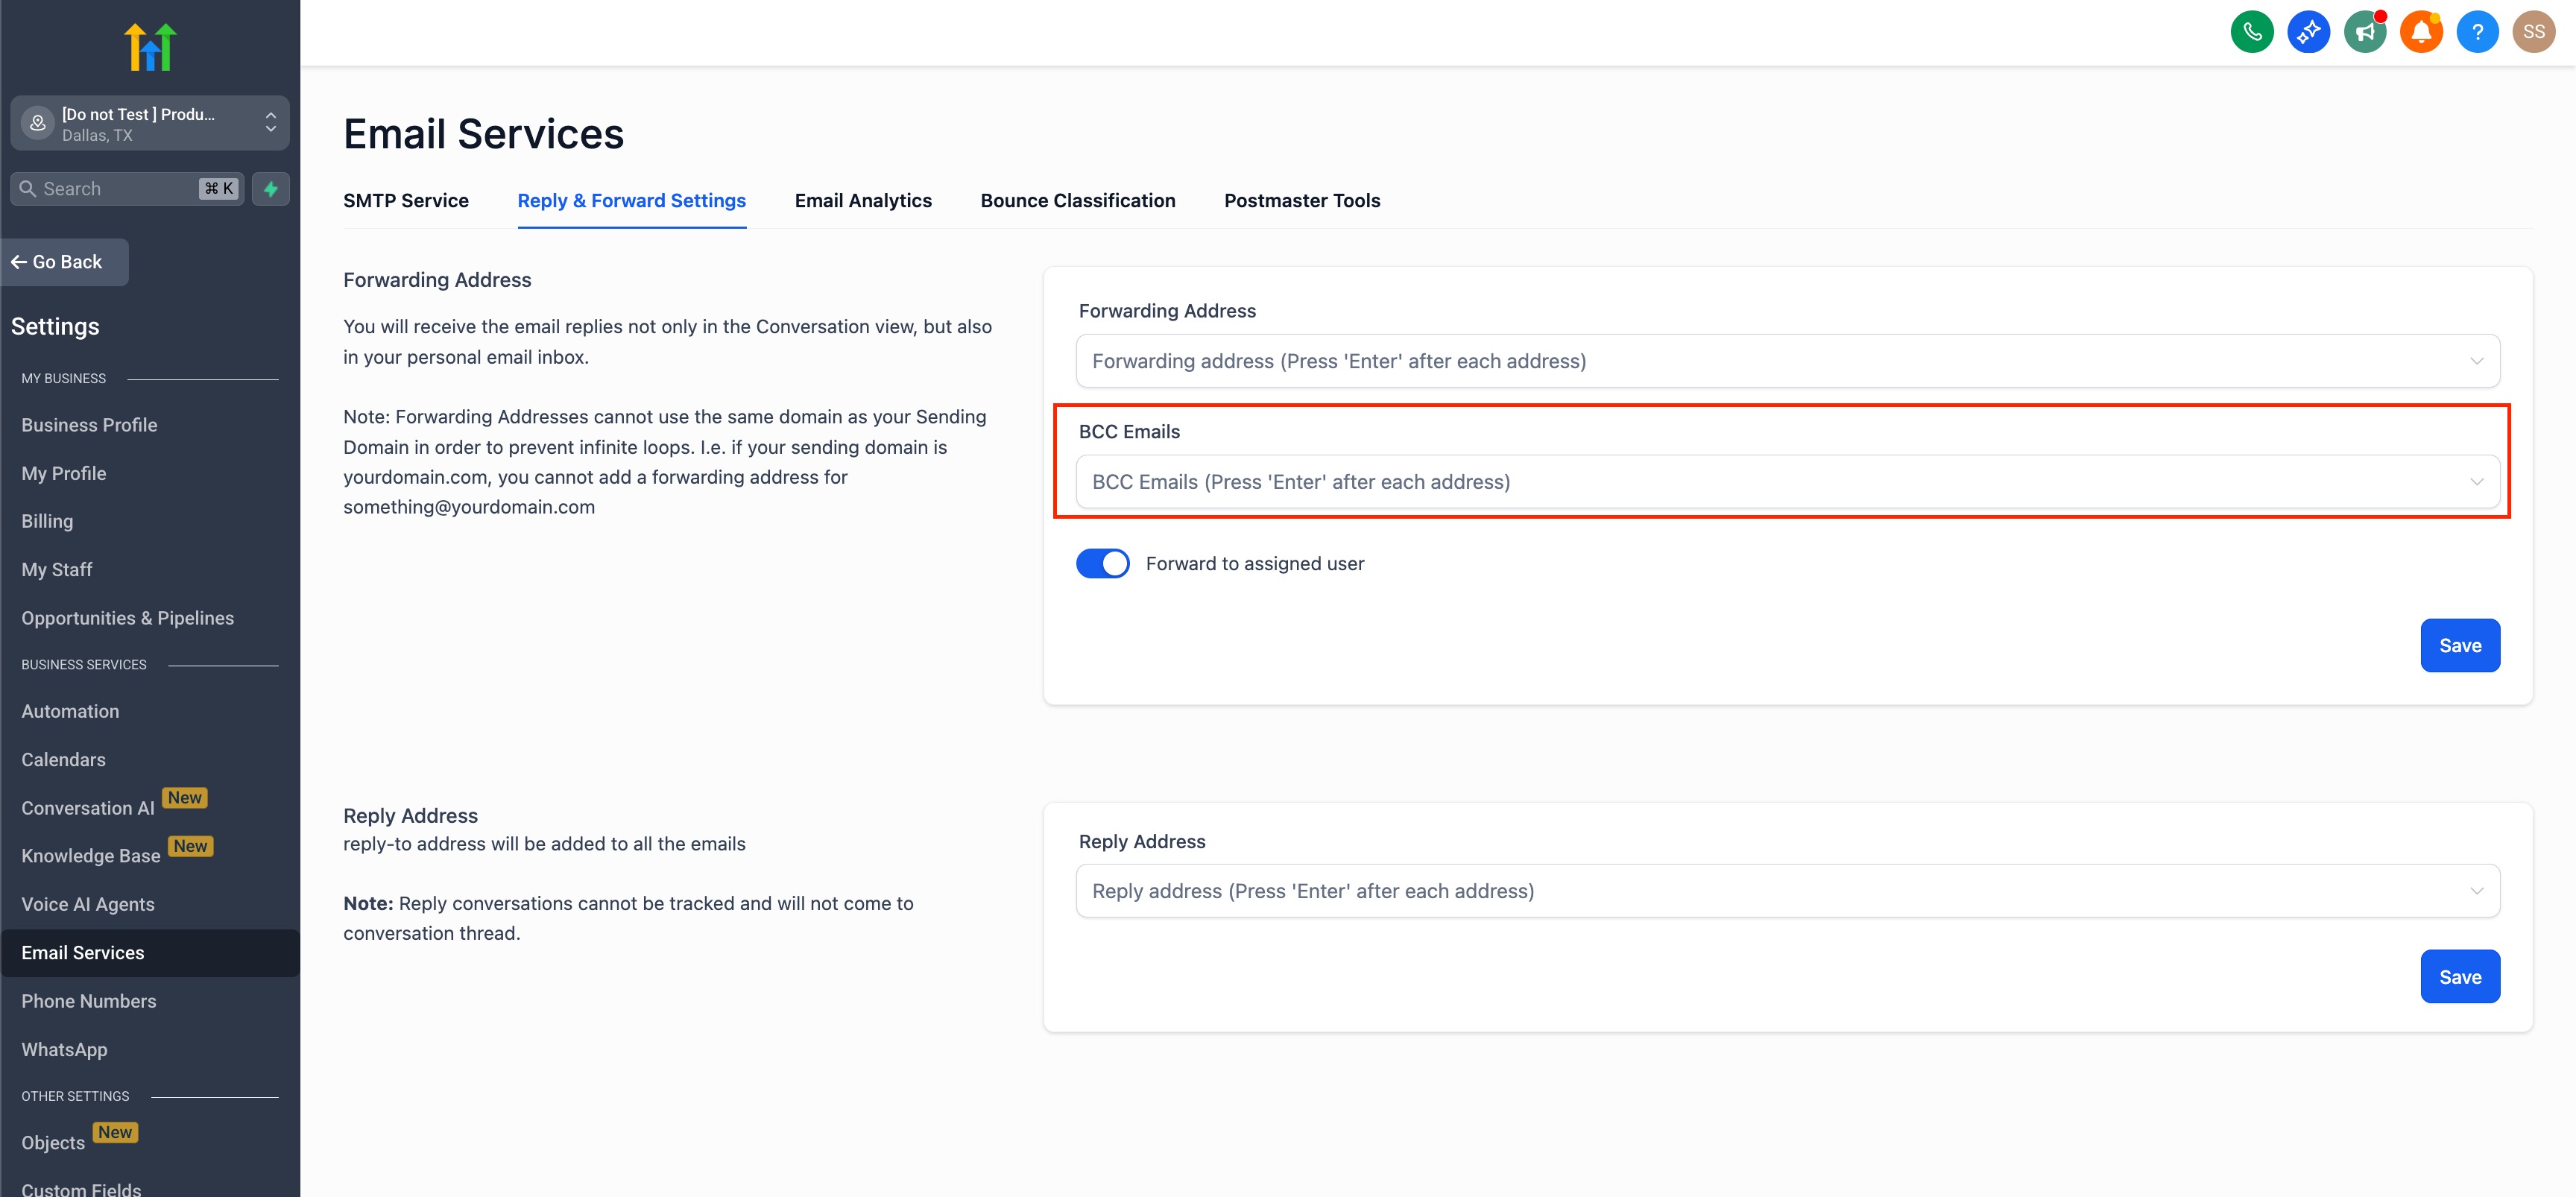Open the sub-account location switcher
This screenshot has width=2576, height=1197.
(x=150, y=124)
